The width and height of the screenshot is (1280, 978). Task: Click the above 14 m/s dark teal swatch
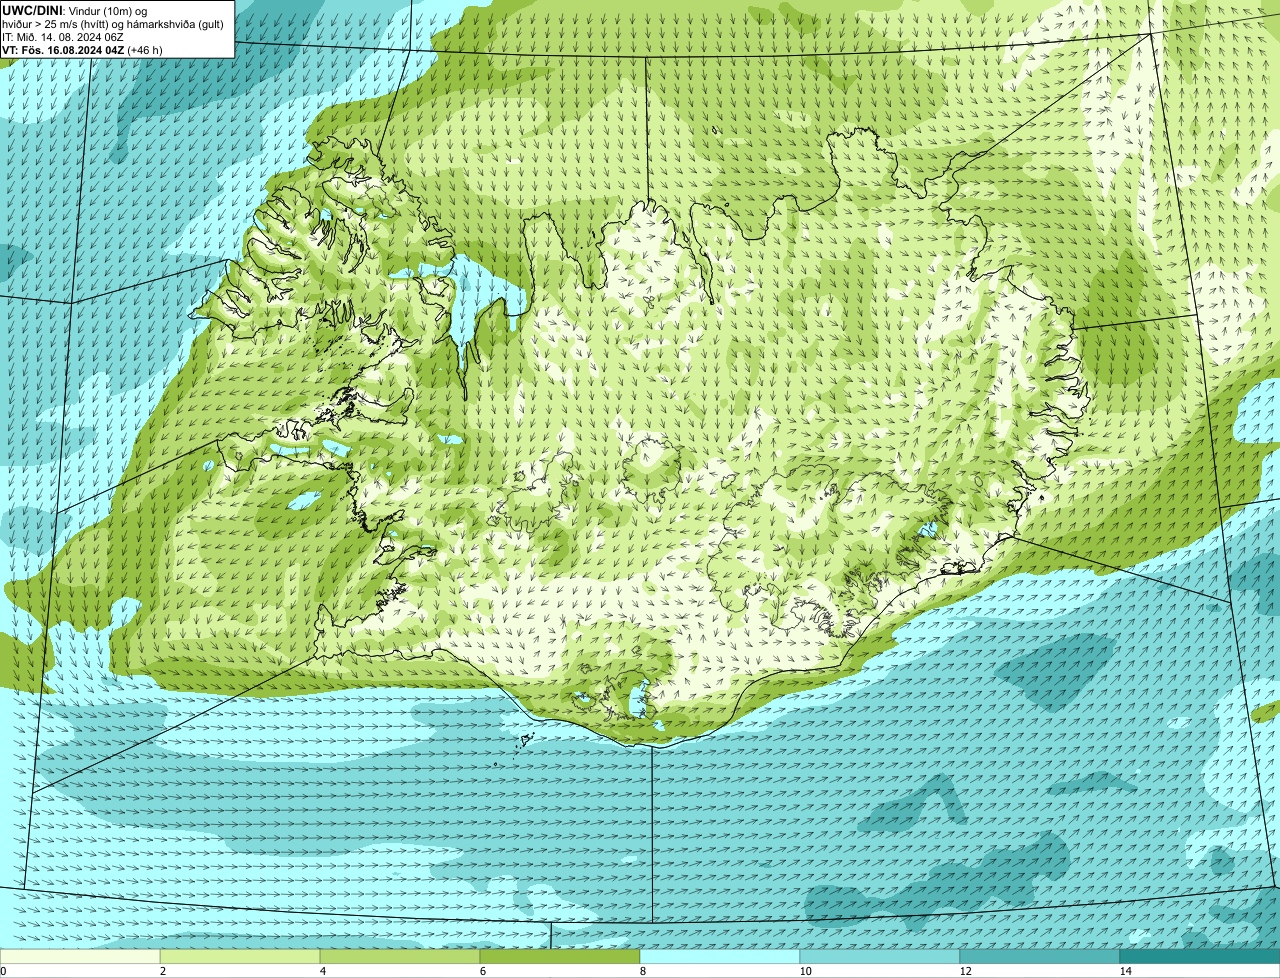point(1200,956)
